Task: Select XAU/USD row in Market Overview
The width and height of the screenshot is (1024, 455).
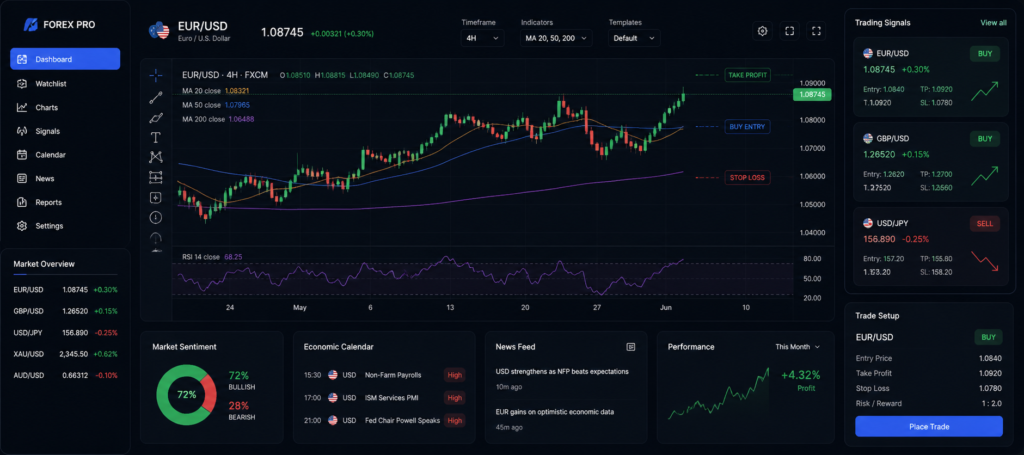Action: click(x=65, y=353)
